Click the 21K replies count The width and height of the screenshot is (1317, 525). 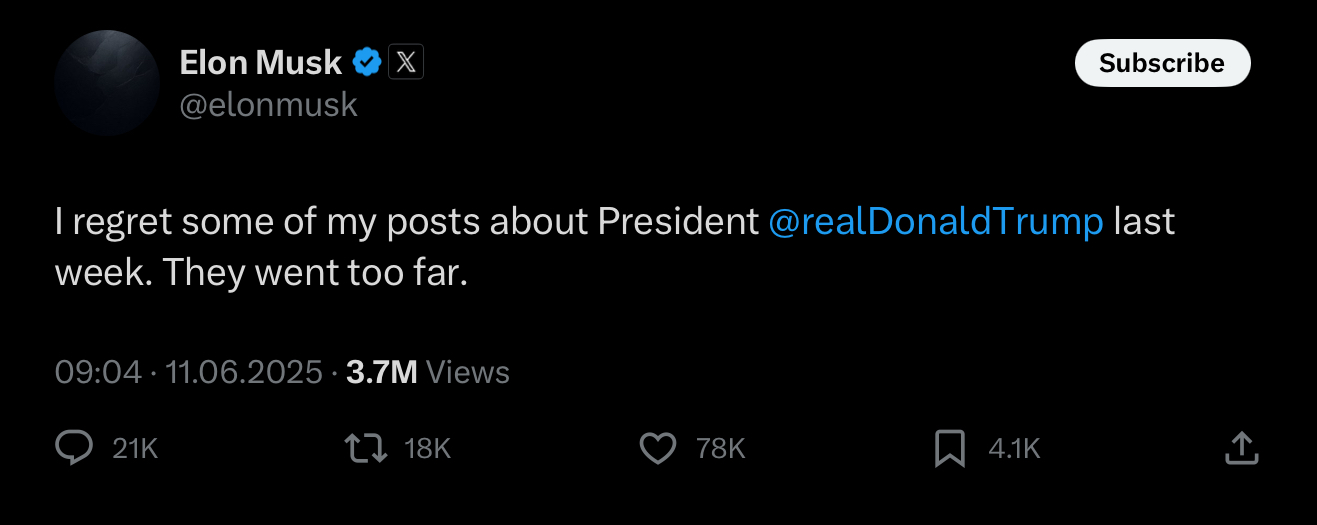tap(135, 450)
